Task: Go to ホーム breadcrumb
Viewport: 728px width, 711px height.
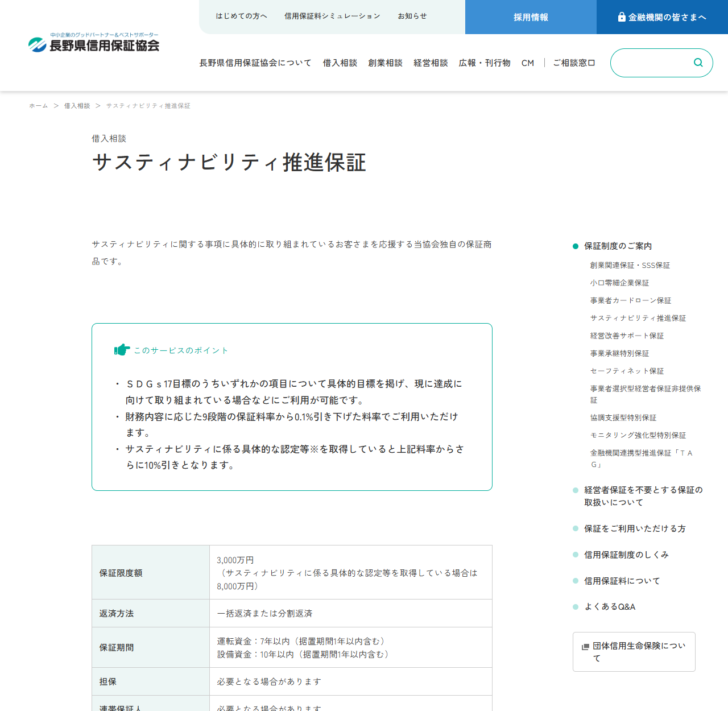Action: 39,106
